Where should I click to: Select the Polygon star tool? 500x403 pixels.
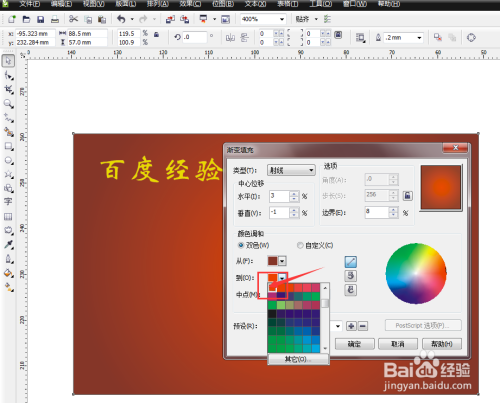pos(8,174)
